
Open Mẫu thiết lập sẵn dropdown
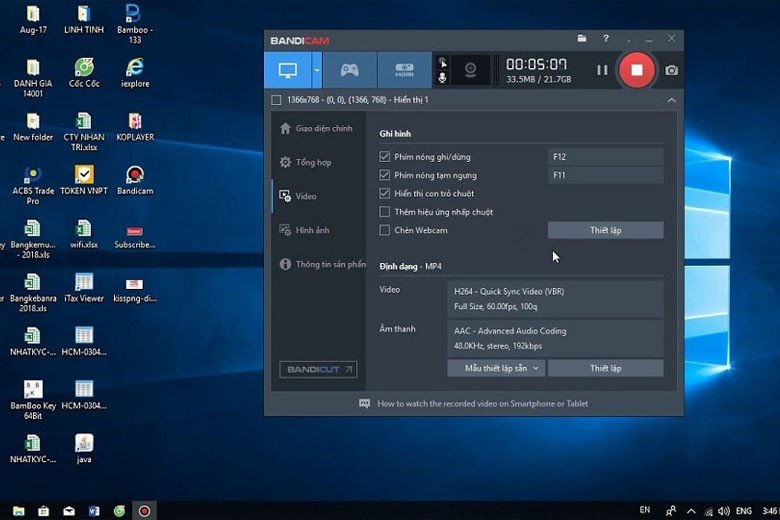496,368
